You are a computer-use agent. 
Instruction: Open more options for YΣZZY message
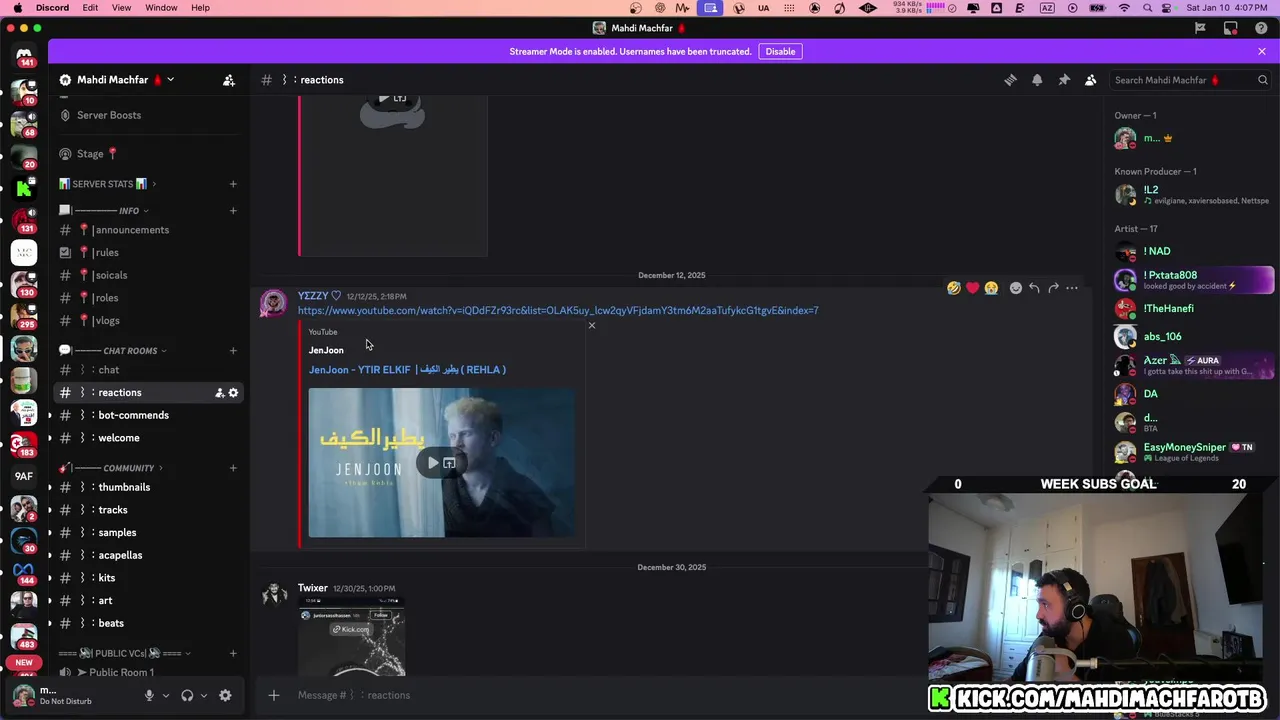(1072, 288)
